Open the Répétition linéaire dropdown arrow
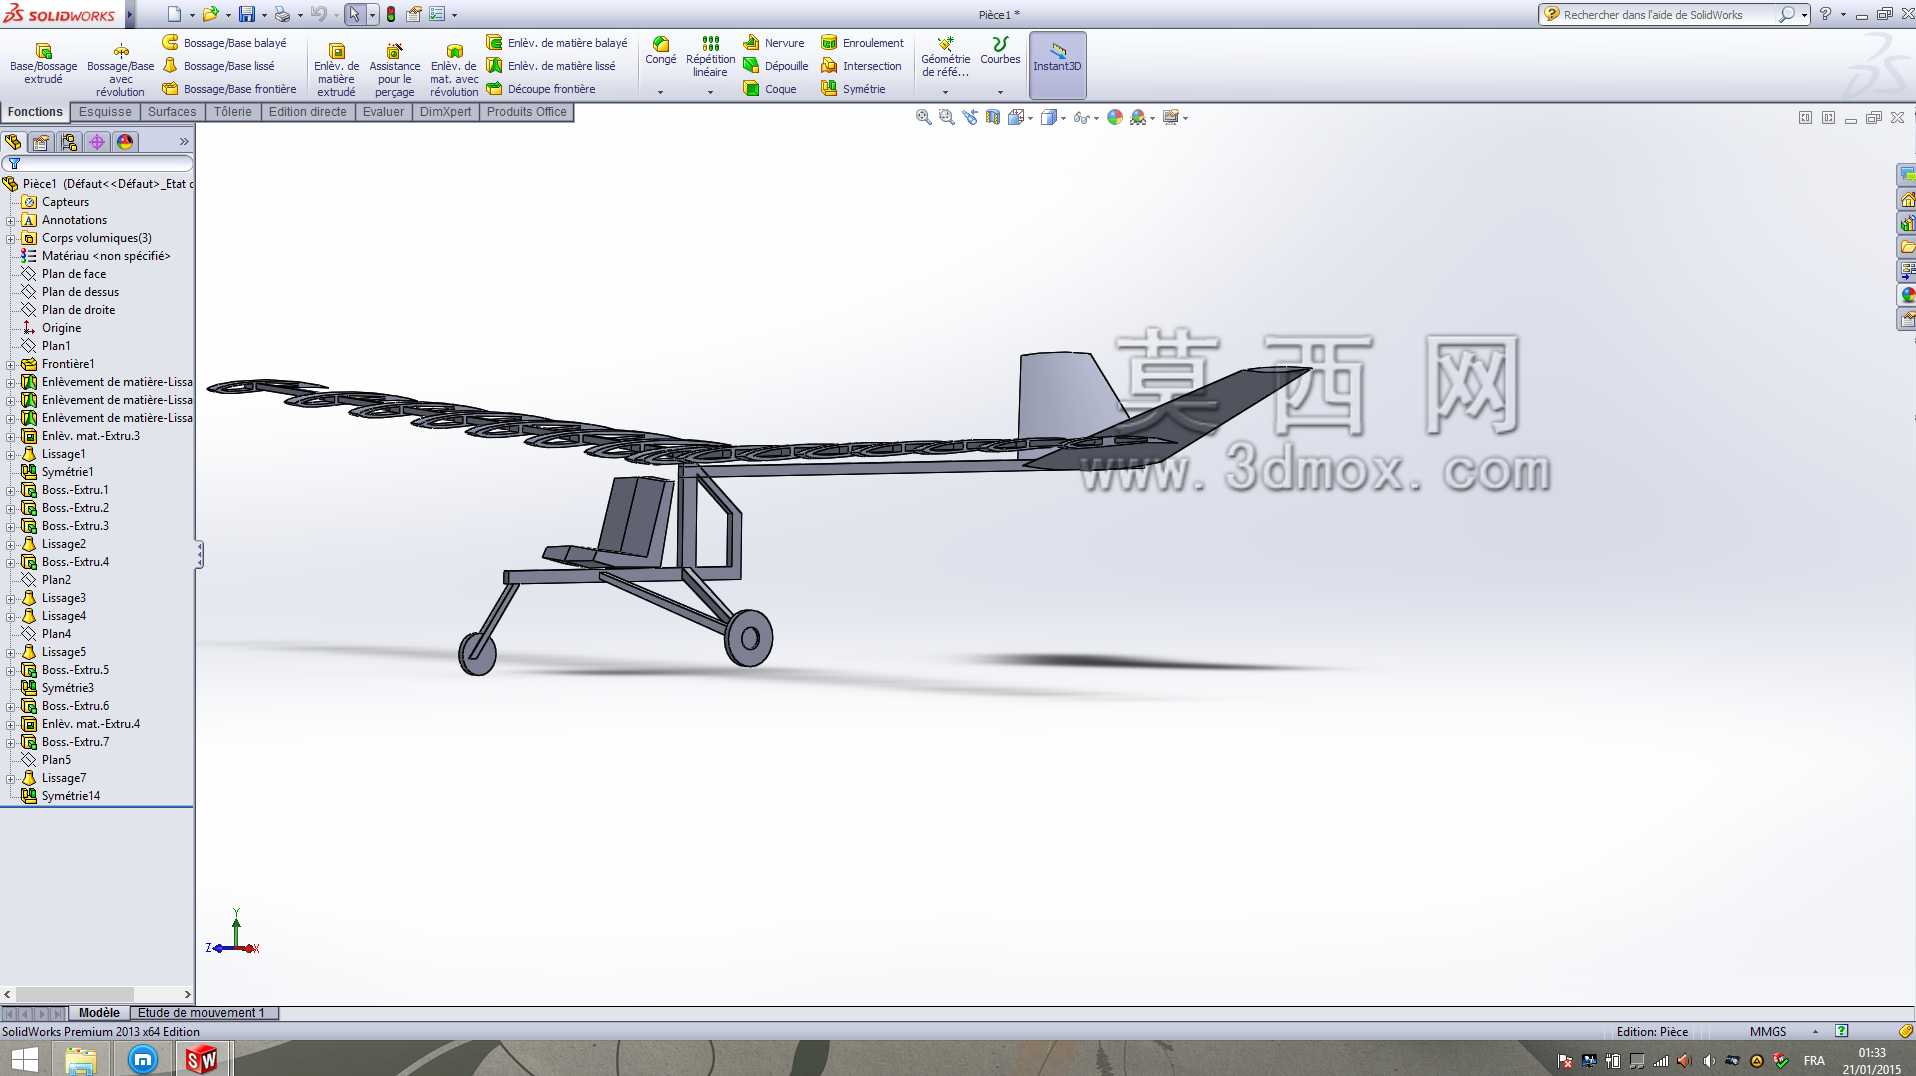 point(710,92)
